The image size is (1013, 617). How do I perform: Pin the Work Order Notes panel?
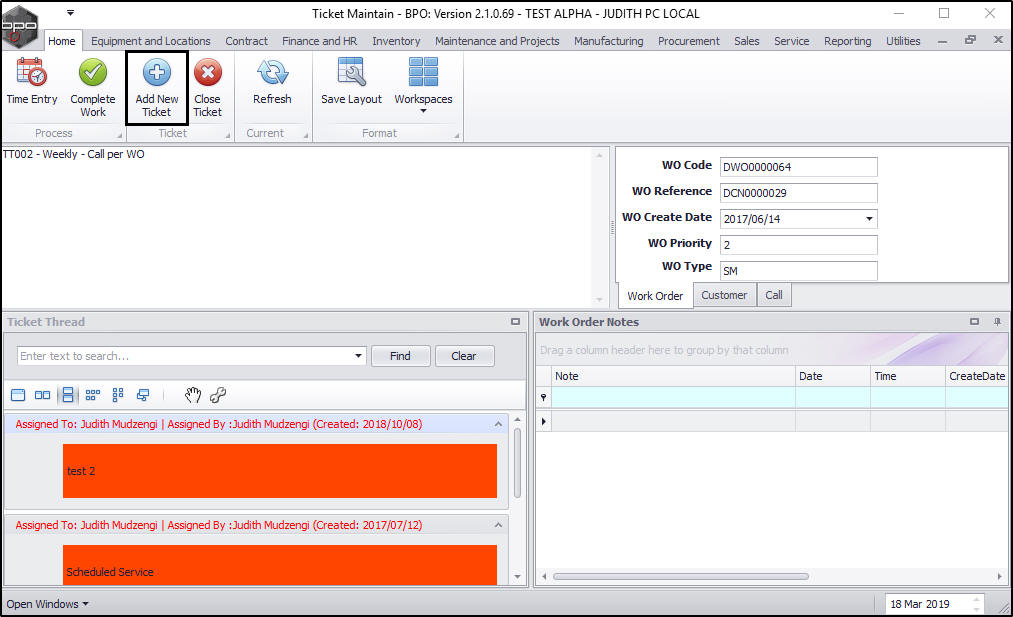997,322
